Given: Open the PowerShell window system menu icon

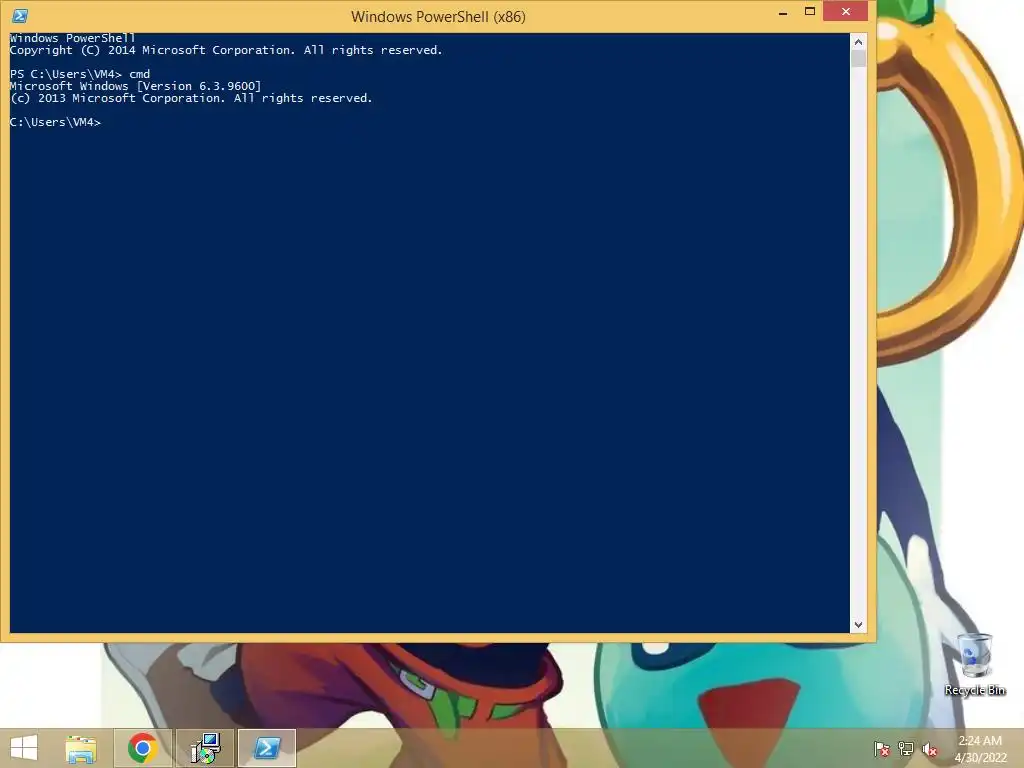Looking at the screenshot, I should click(x=20, y=16).
